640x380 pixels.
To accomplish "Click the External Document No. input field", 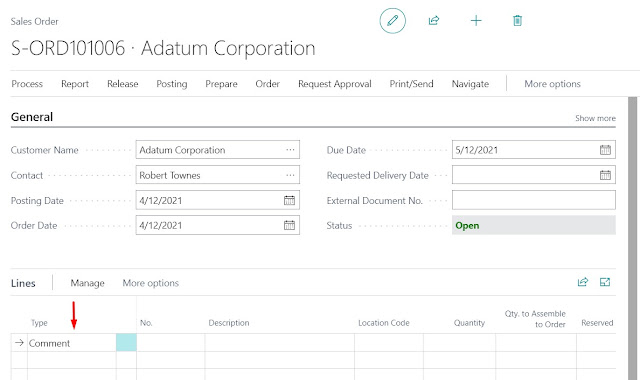I will coord(533,200).
